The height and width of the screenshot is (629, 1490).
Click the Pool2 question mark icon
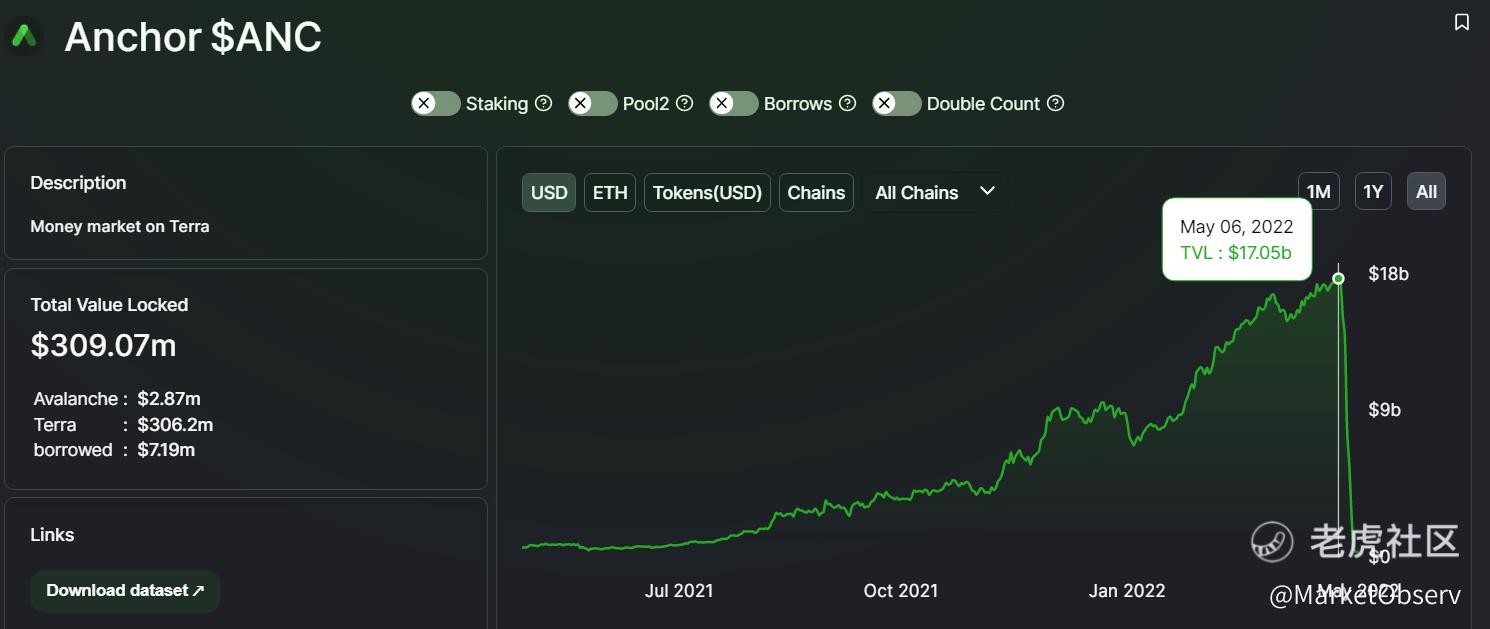click(x=685, y=103)
